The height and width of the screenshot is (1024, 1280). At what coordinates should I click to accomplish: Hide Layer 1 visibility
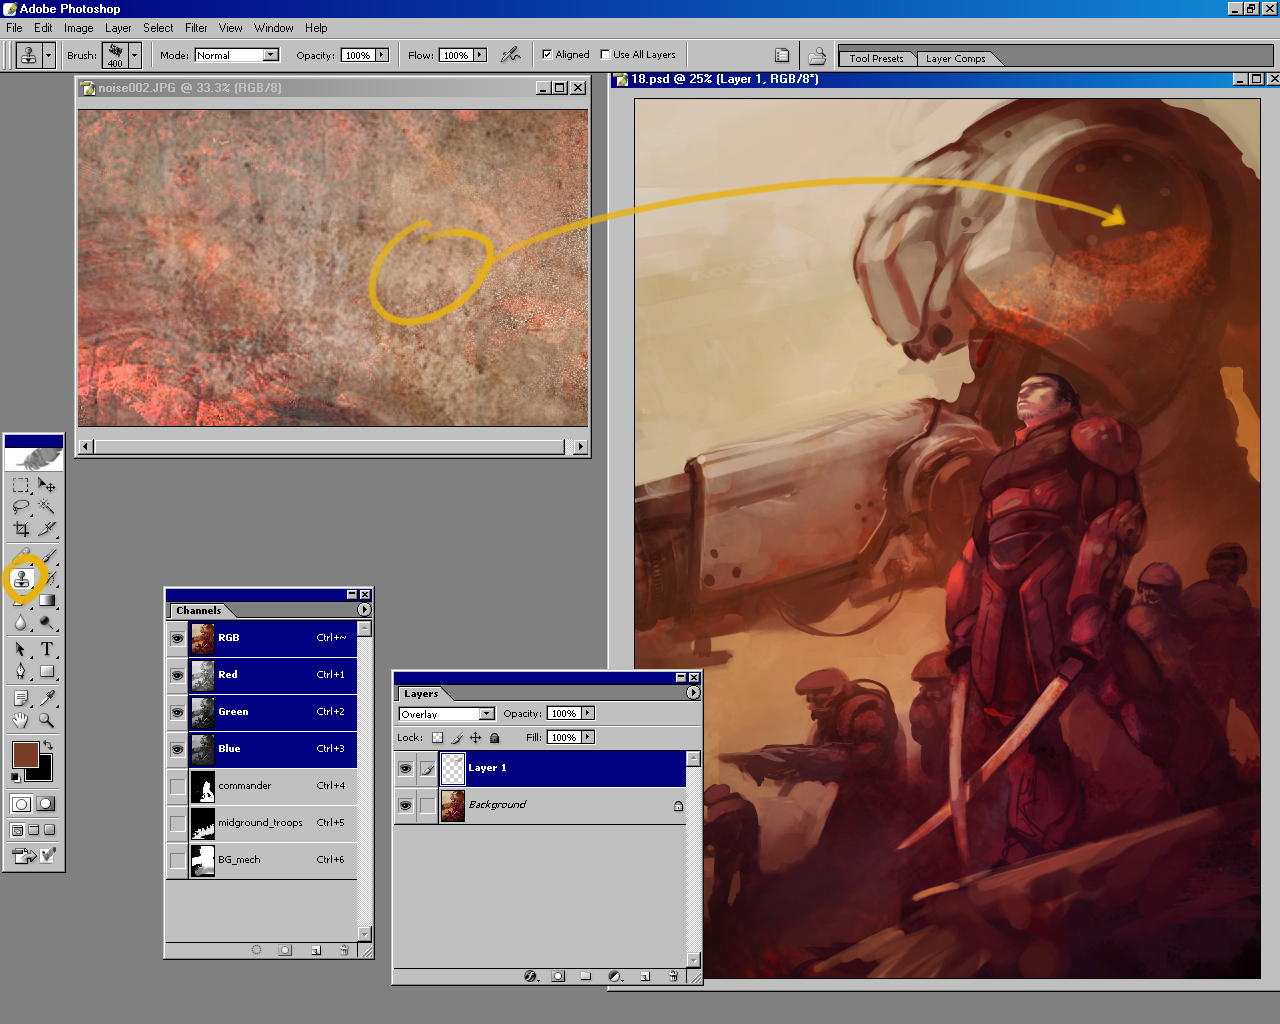click(405, 769)
